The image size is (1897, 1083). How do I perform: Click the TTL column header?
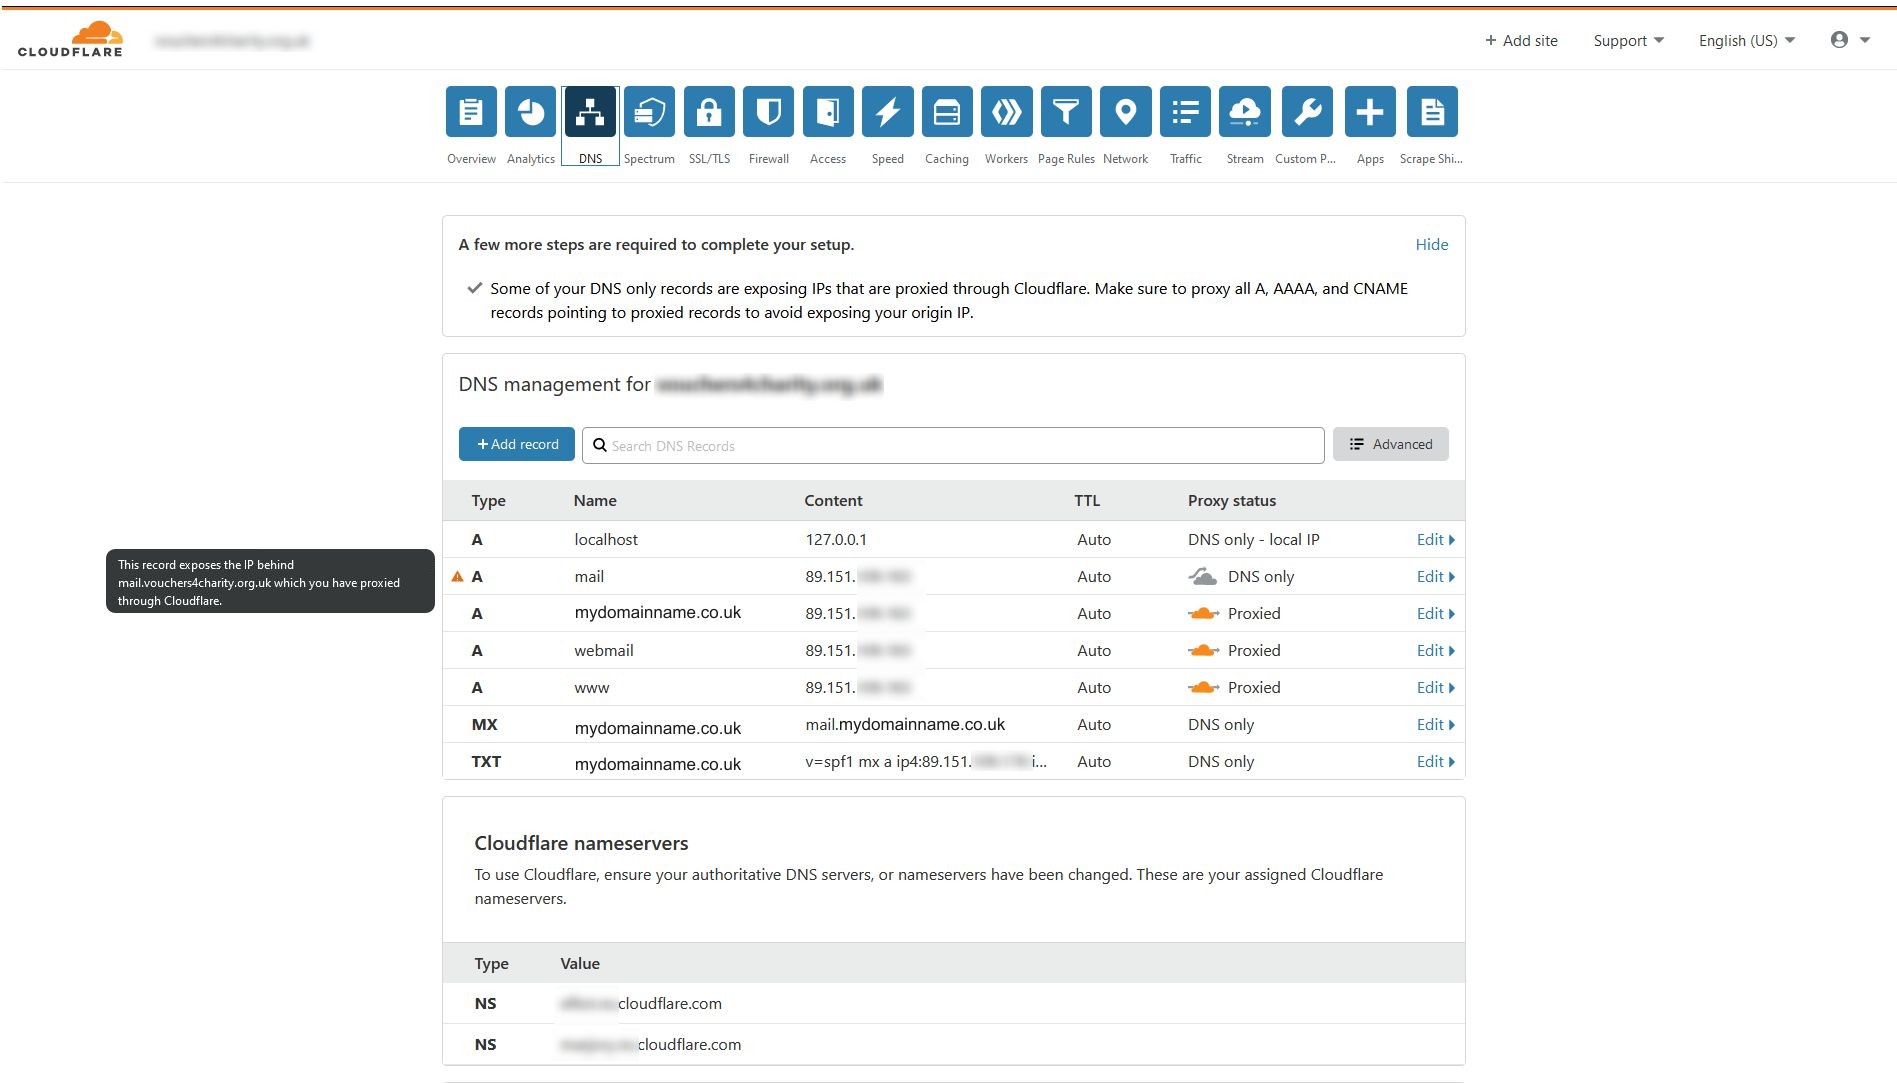click(x=1087, y=500)
